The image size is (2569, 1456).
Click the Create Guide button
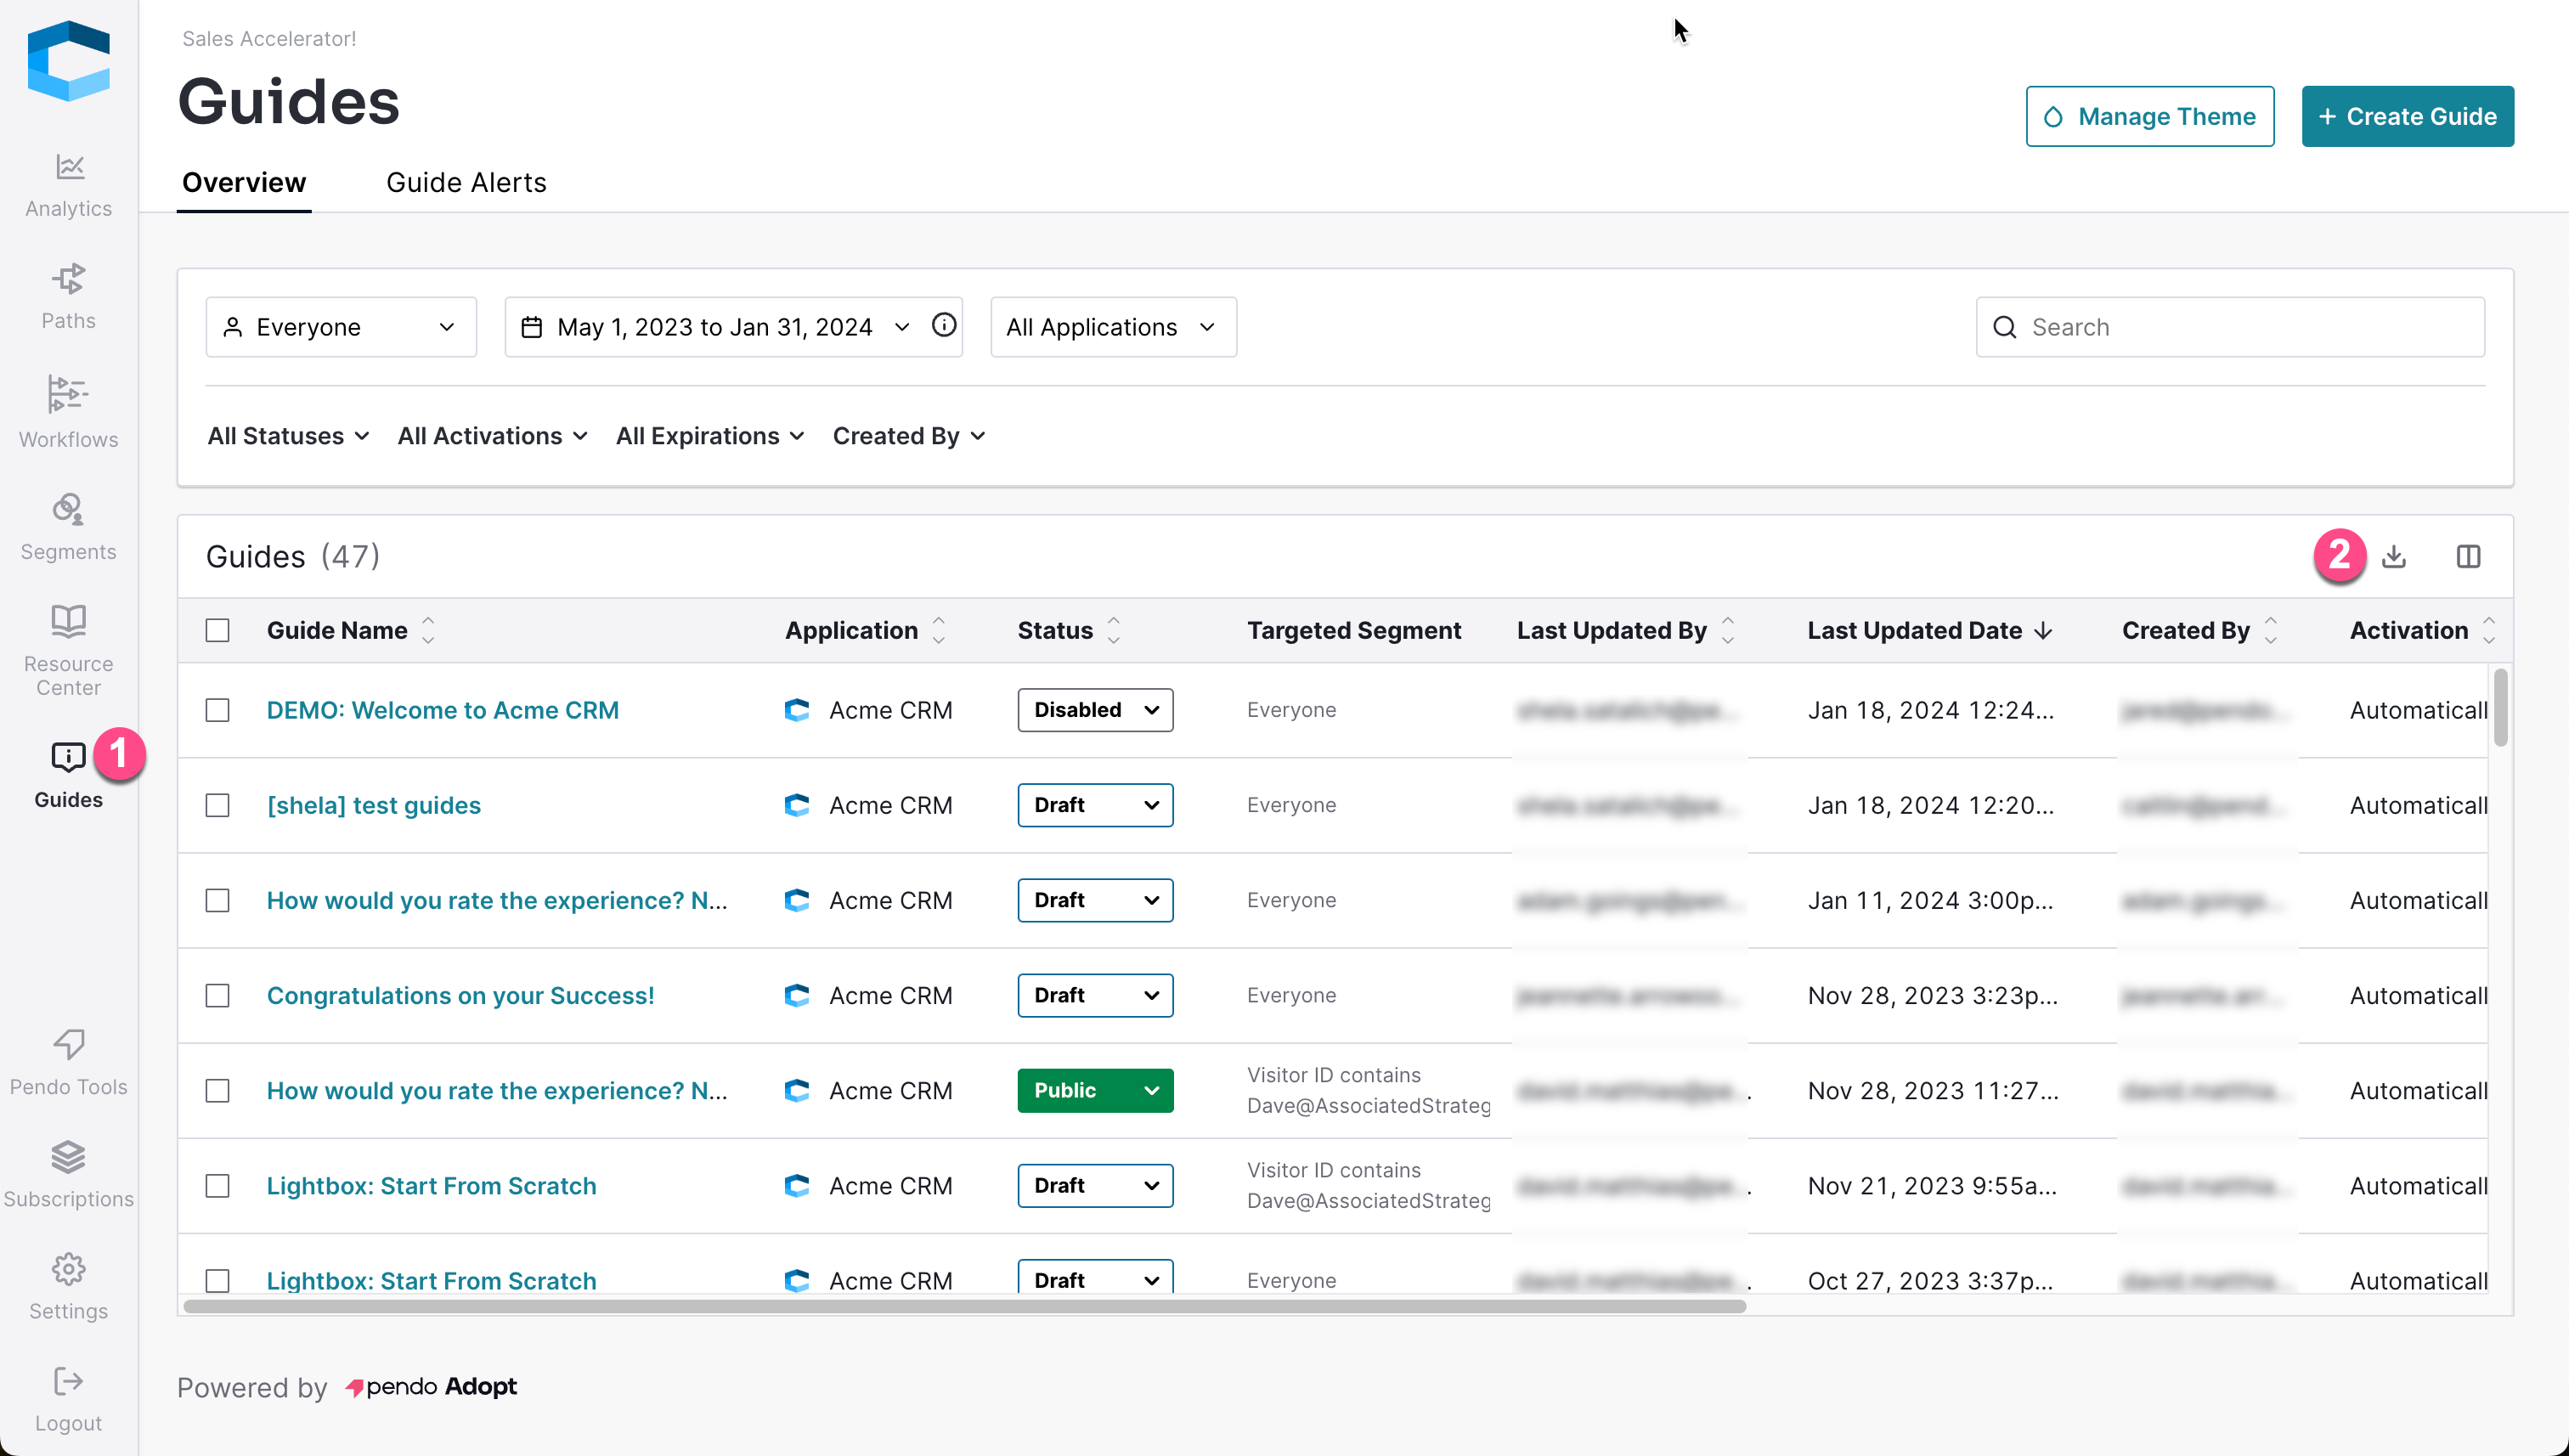(x=2408, y=116)
